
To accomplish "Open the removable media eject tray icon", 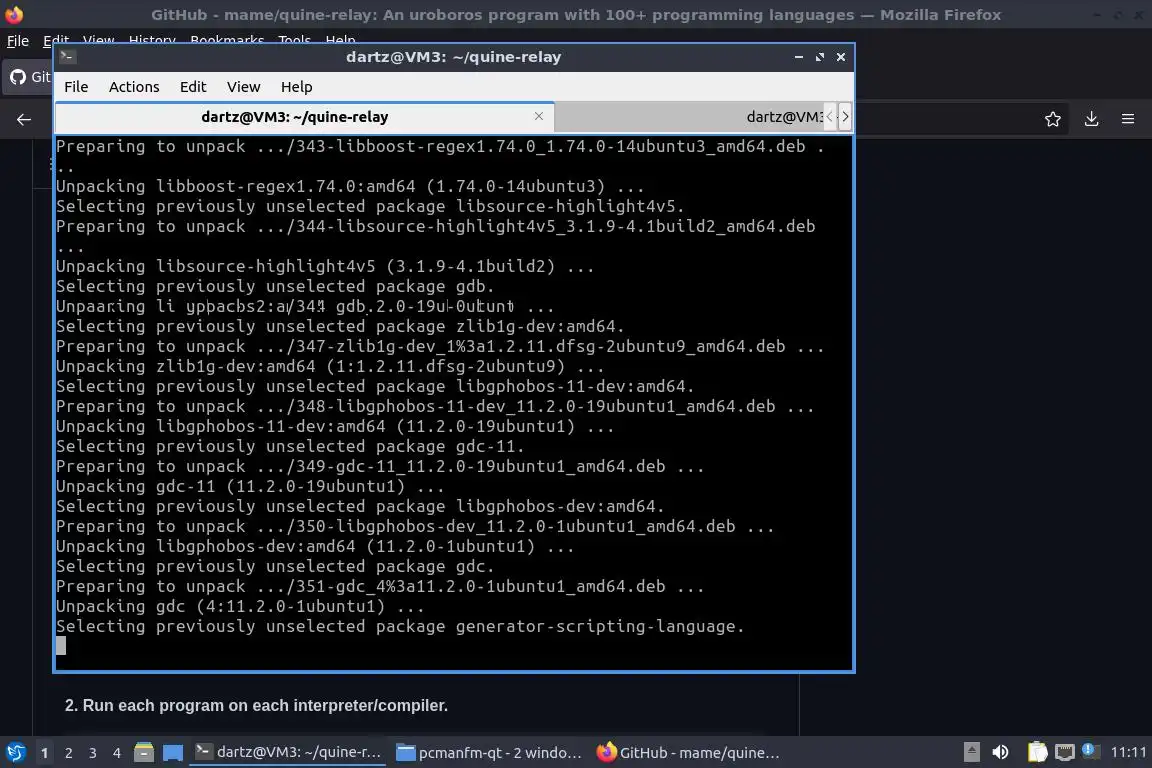I will [971, 752].
